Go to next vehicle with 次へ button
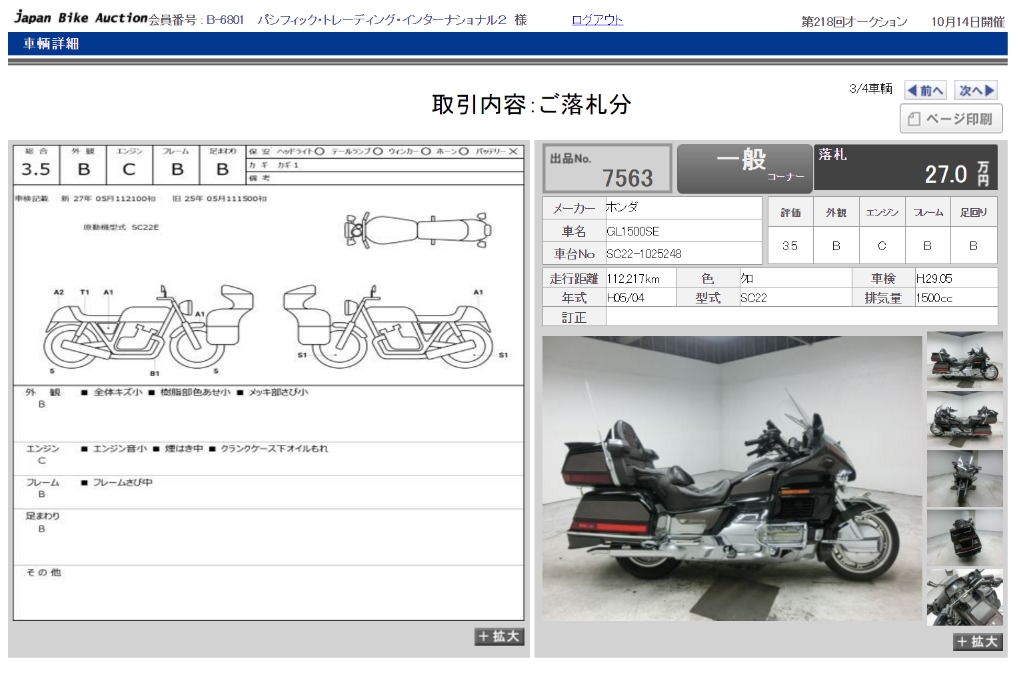This screenshot has height=673, width=1018. (976, 90)
